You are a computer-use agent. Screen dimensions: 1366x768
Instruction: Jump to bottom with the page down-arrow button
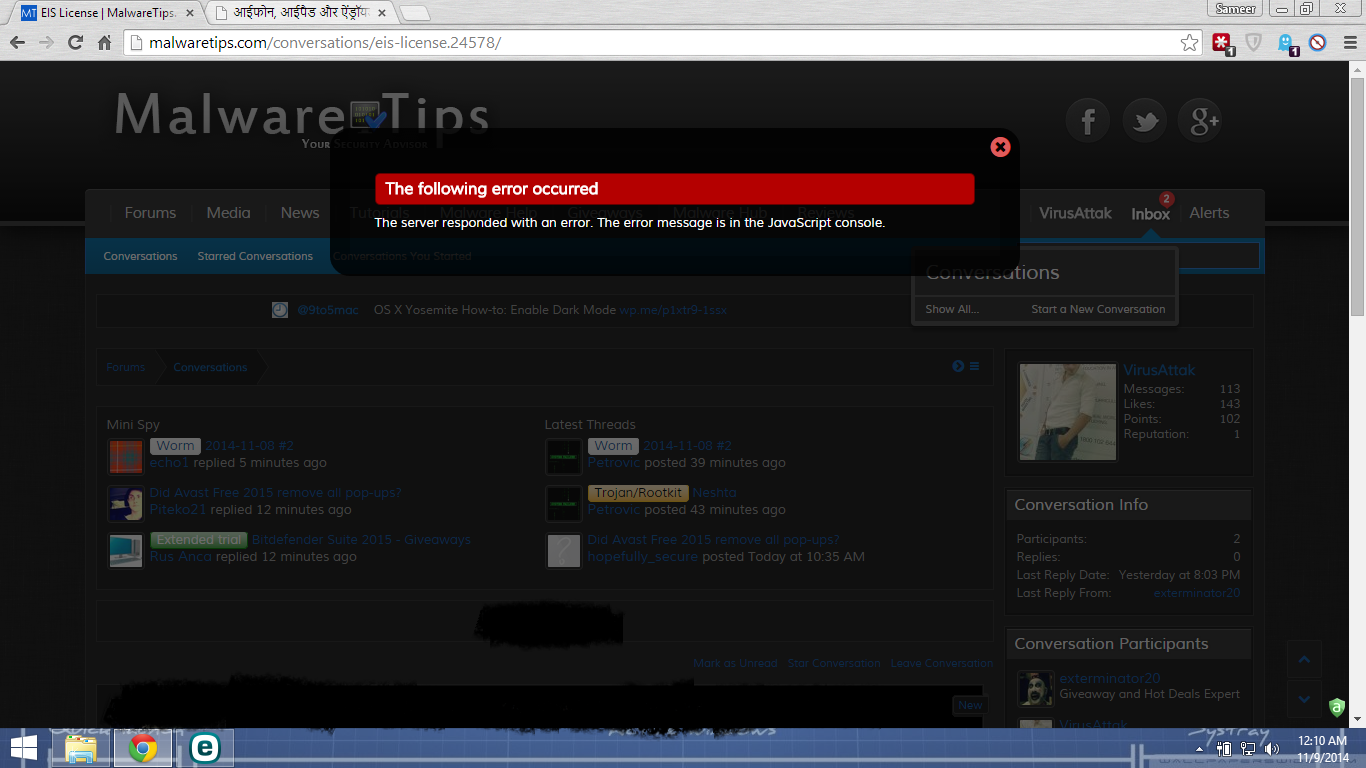click(1304, 699)
